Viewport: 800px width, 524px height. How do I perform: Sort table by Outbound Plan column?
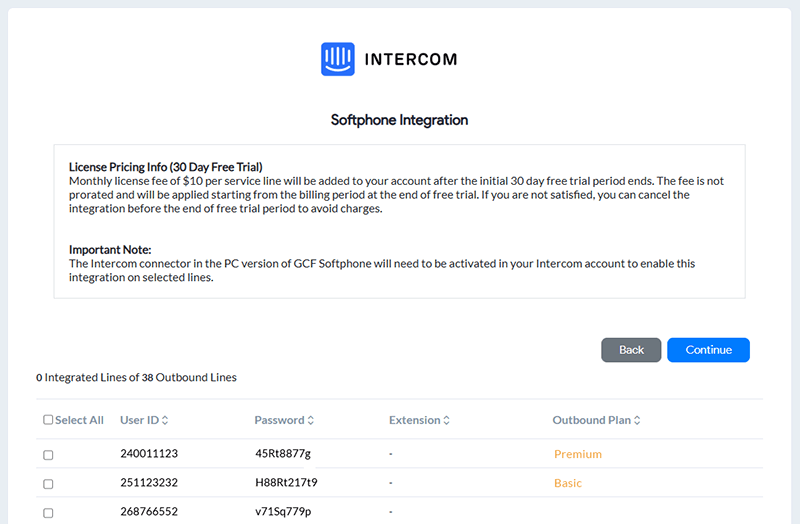click(x=596, y=420)
